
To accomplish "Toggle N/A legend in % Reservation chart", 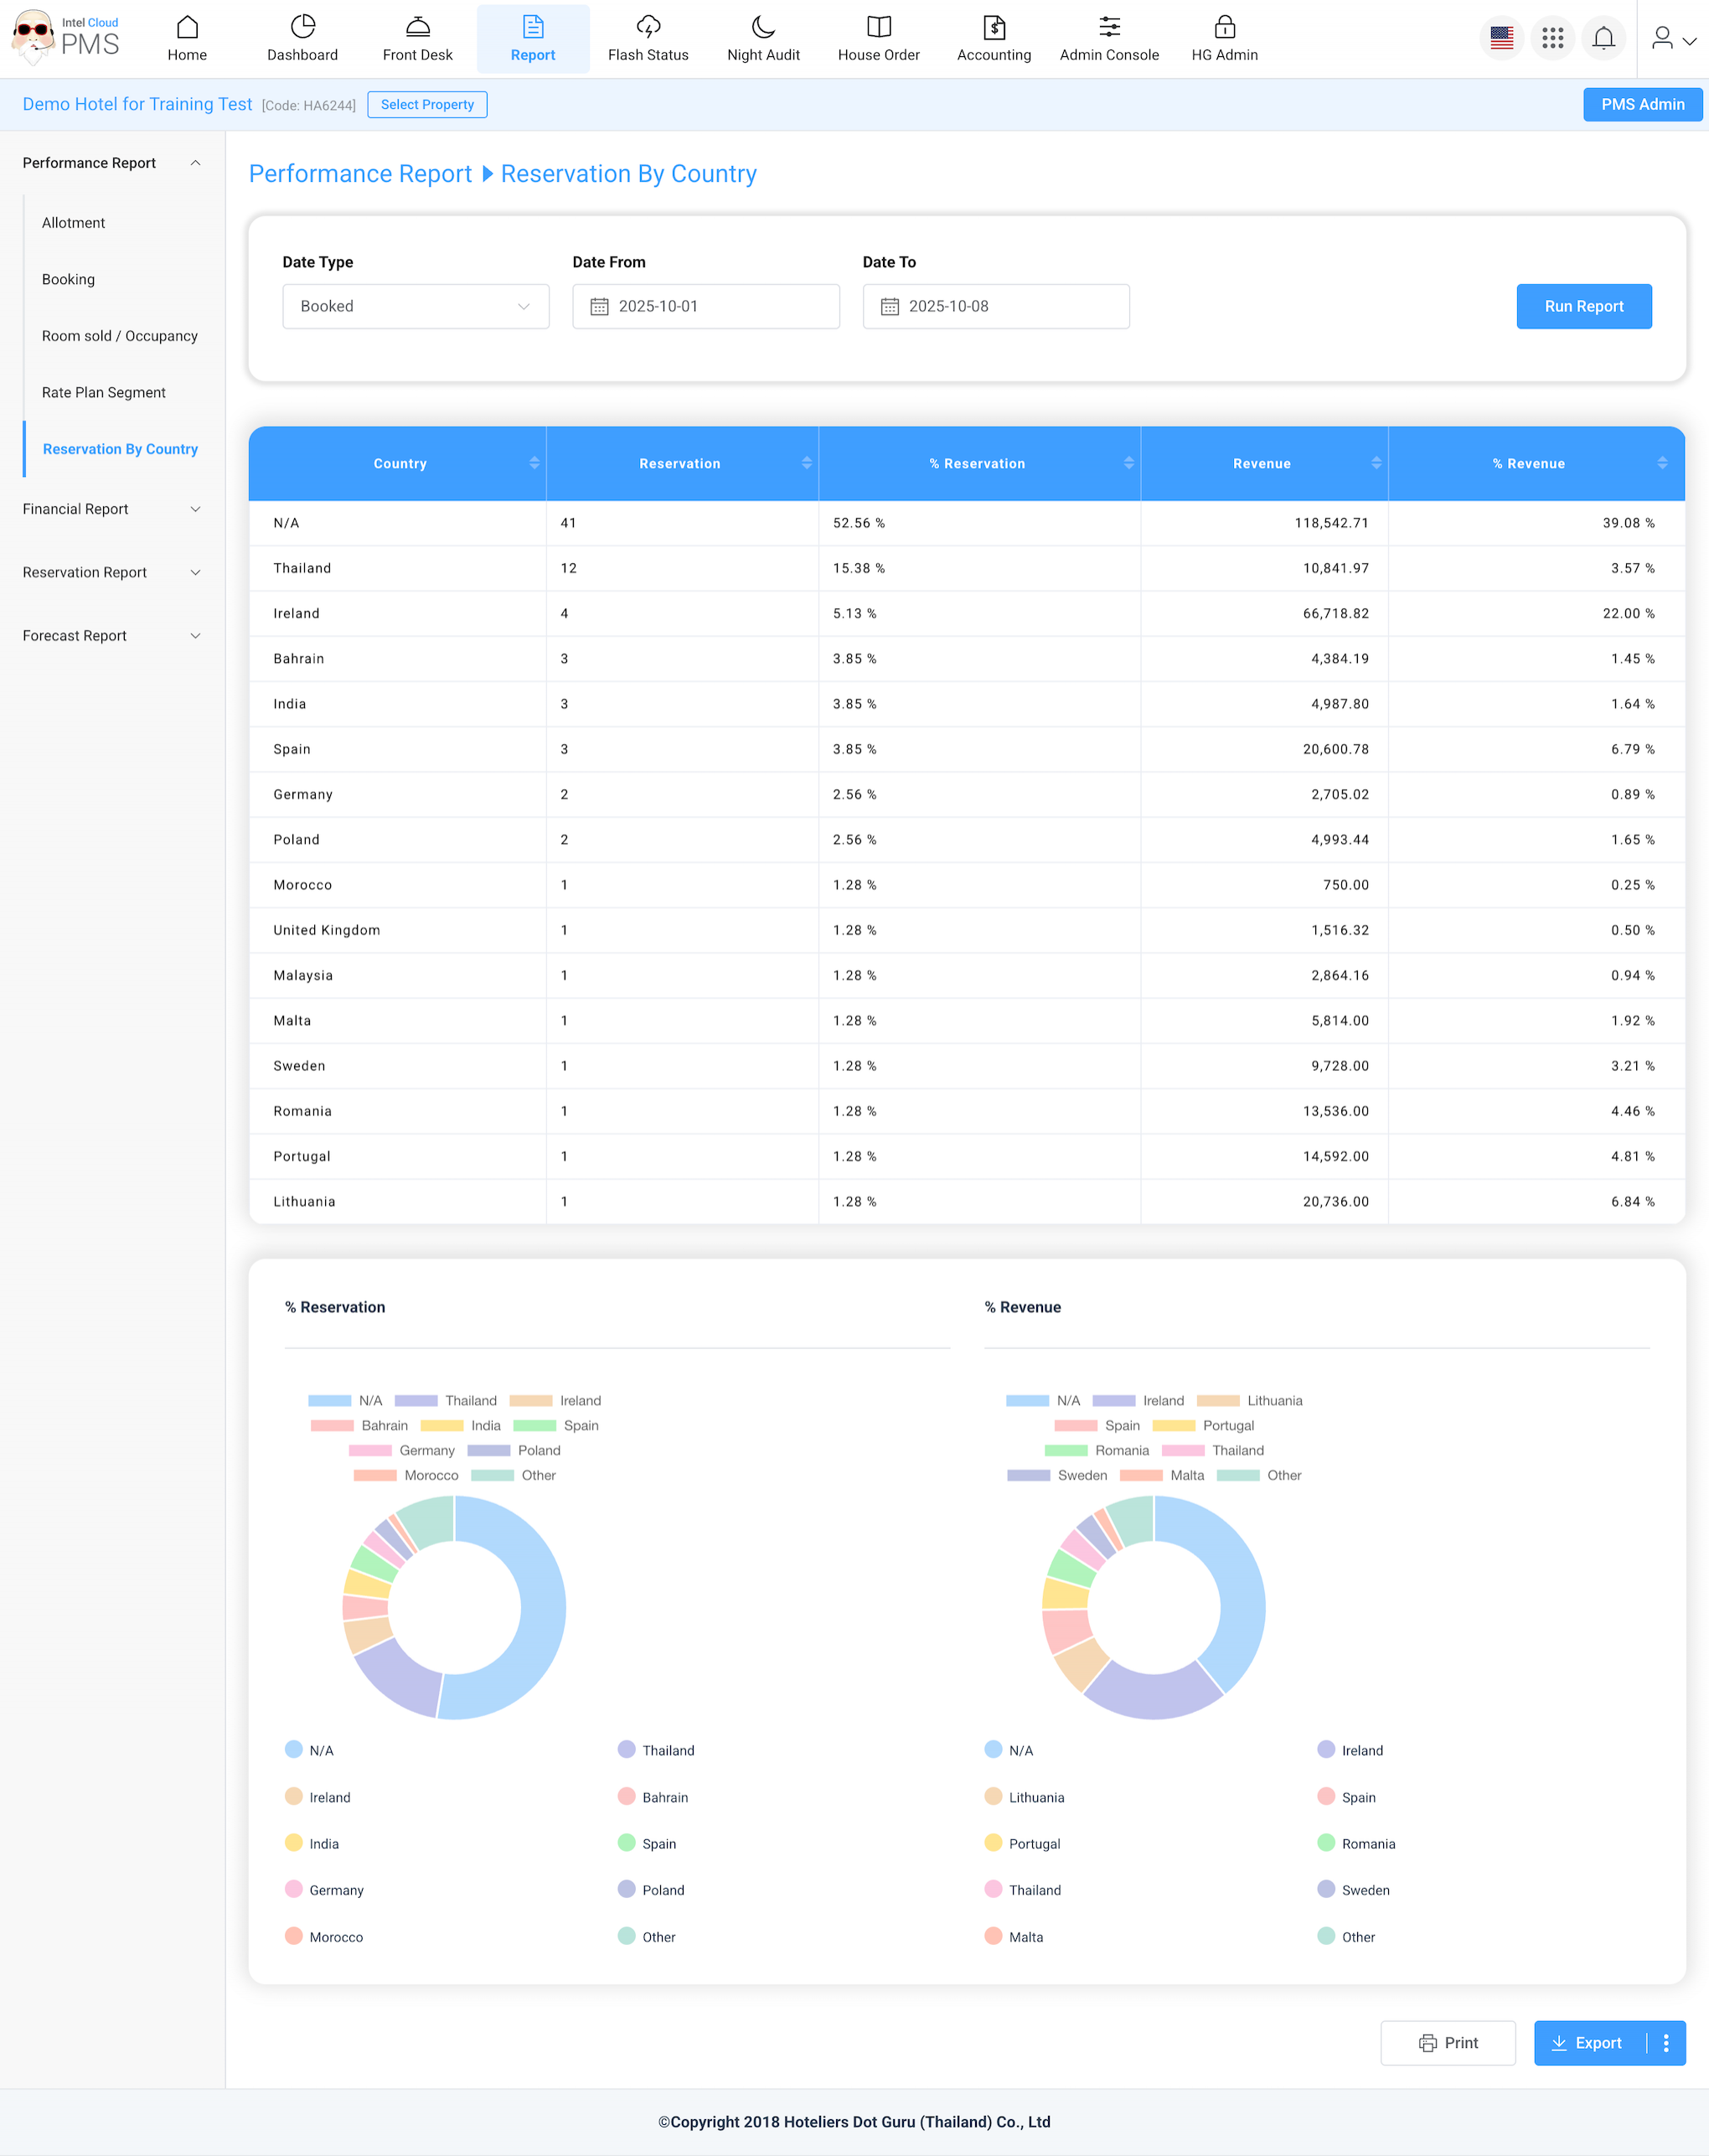I will (345, 1400).
